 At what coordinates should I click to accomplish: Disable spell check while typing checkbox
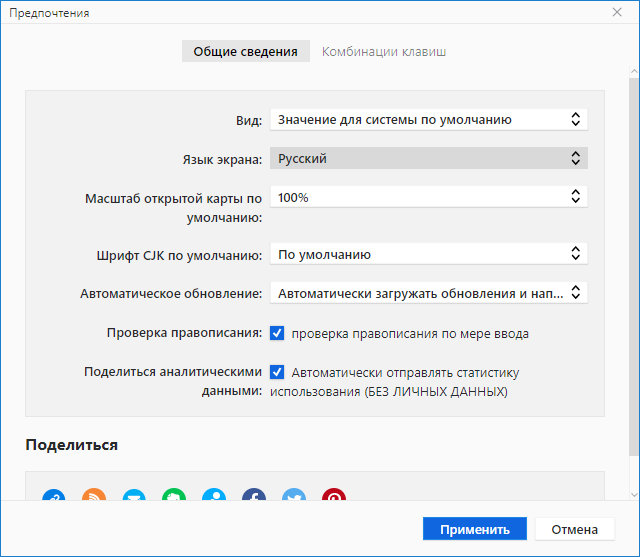(277, 333)
